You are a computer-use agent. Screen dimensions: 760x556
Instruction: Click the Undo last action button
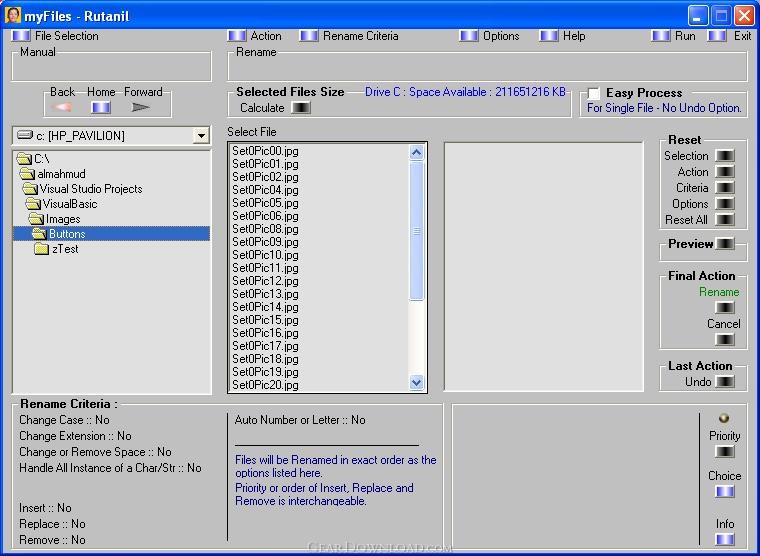pos(725,381)
